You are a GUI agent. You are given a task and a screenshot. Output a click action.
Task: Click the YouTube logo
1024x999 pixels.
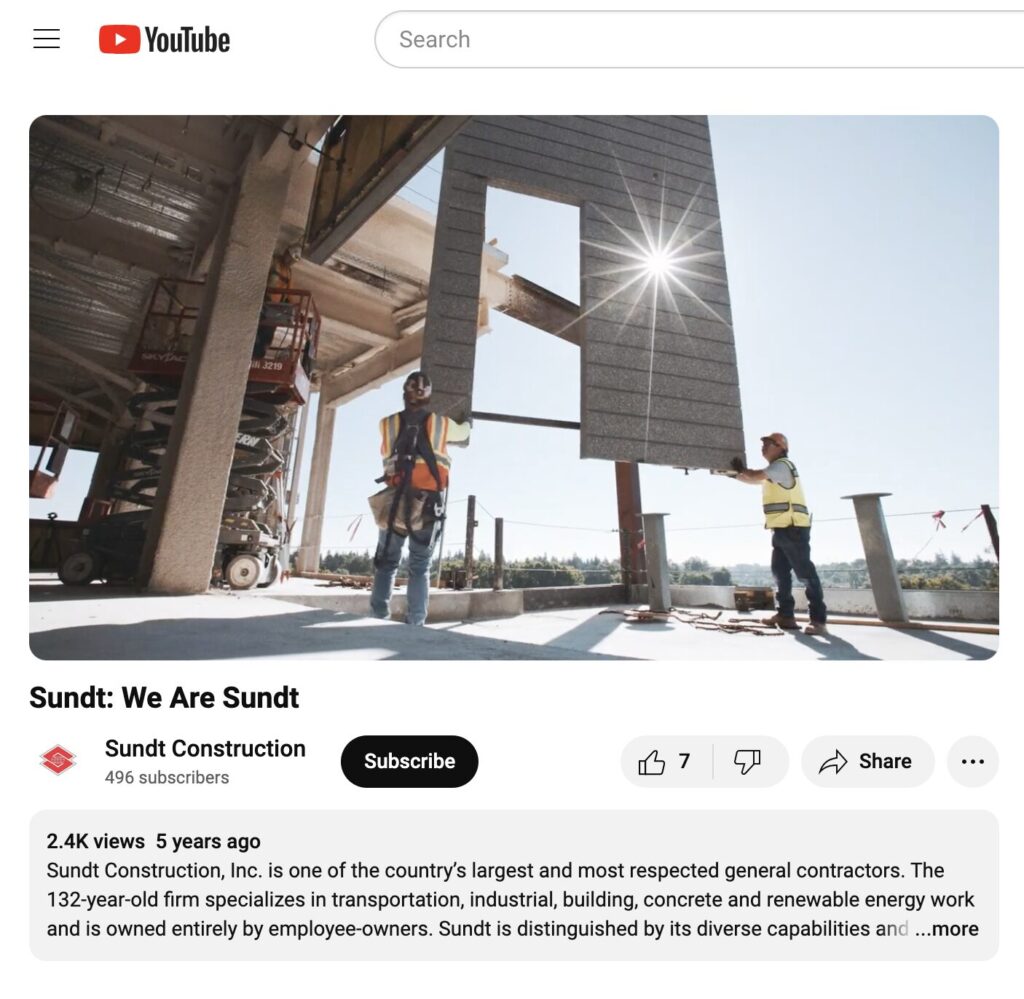tap(164, 39)
